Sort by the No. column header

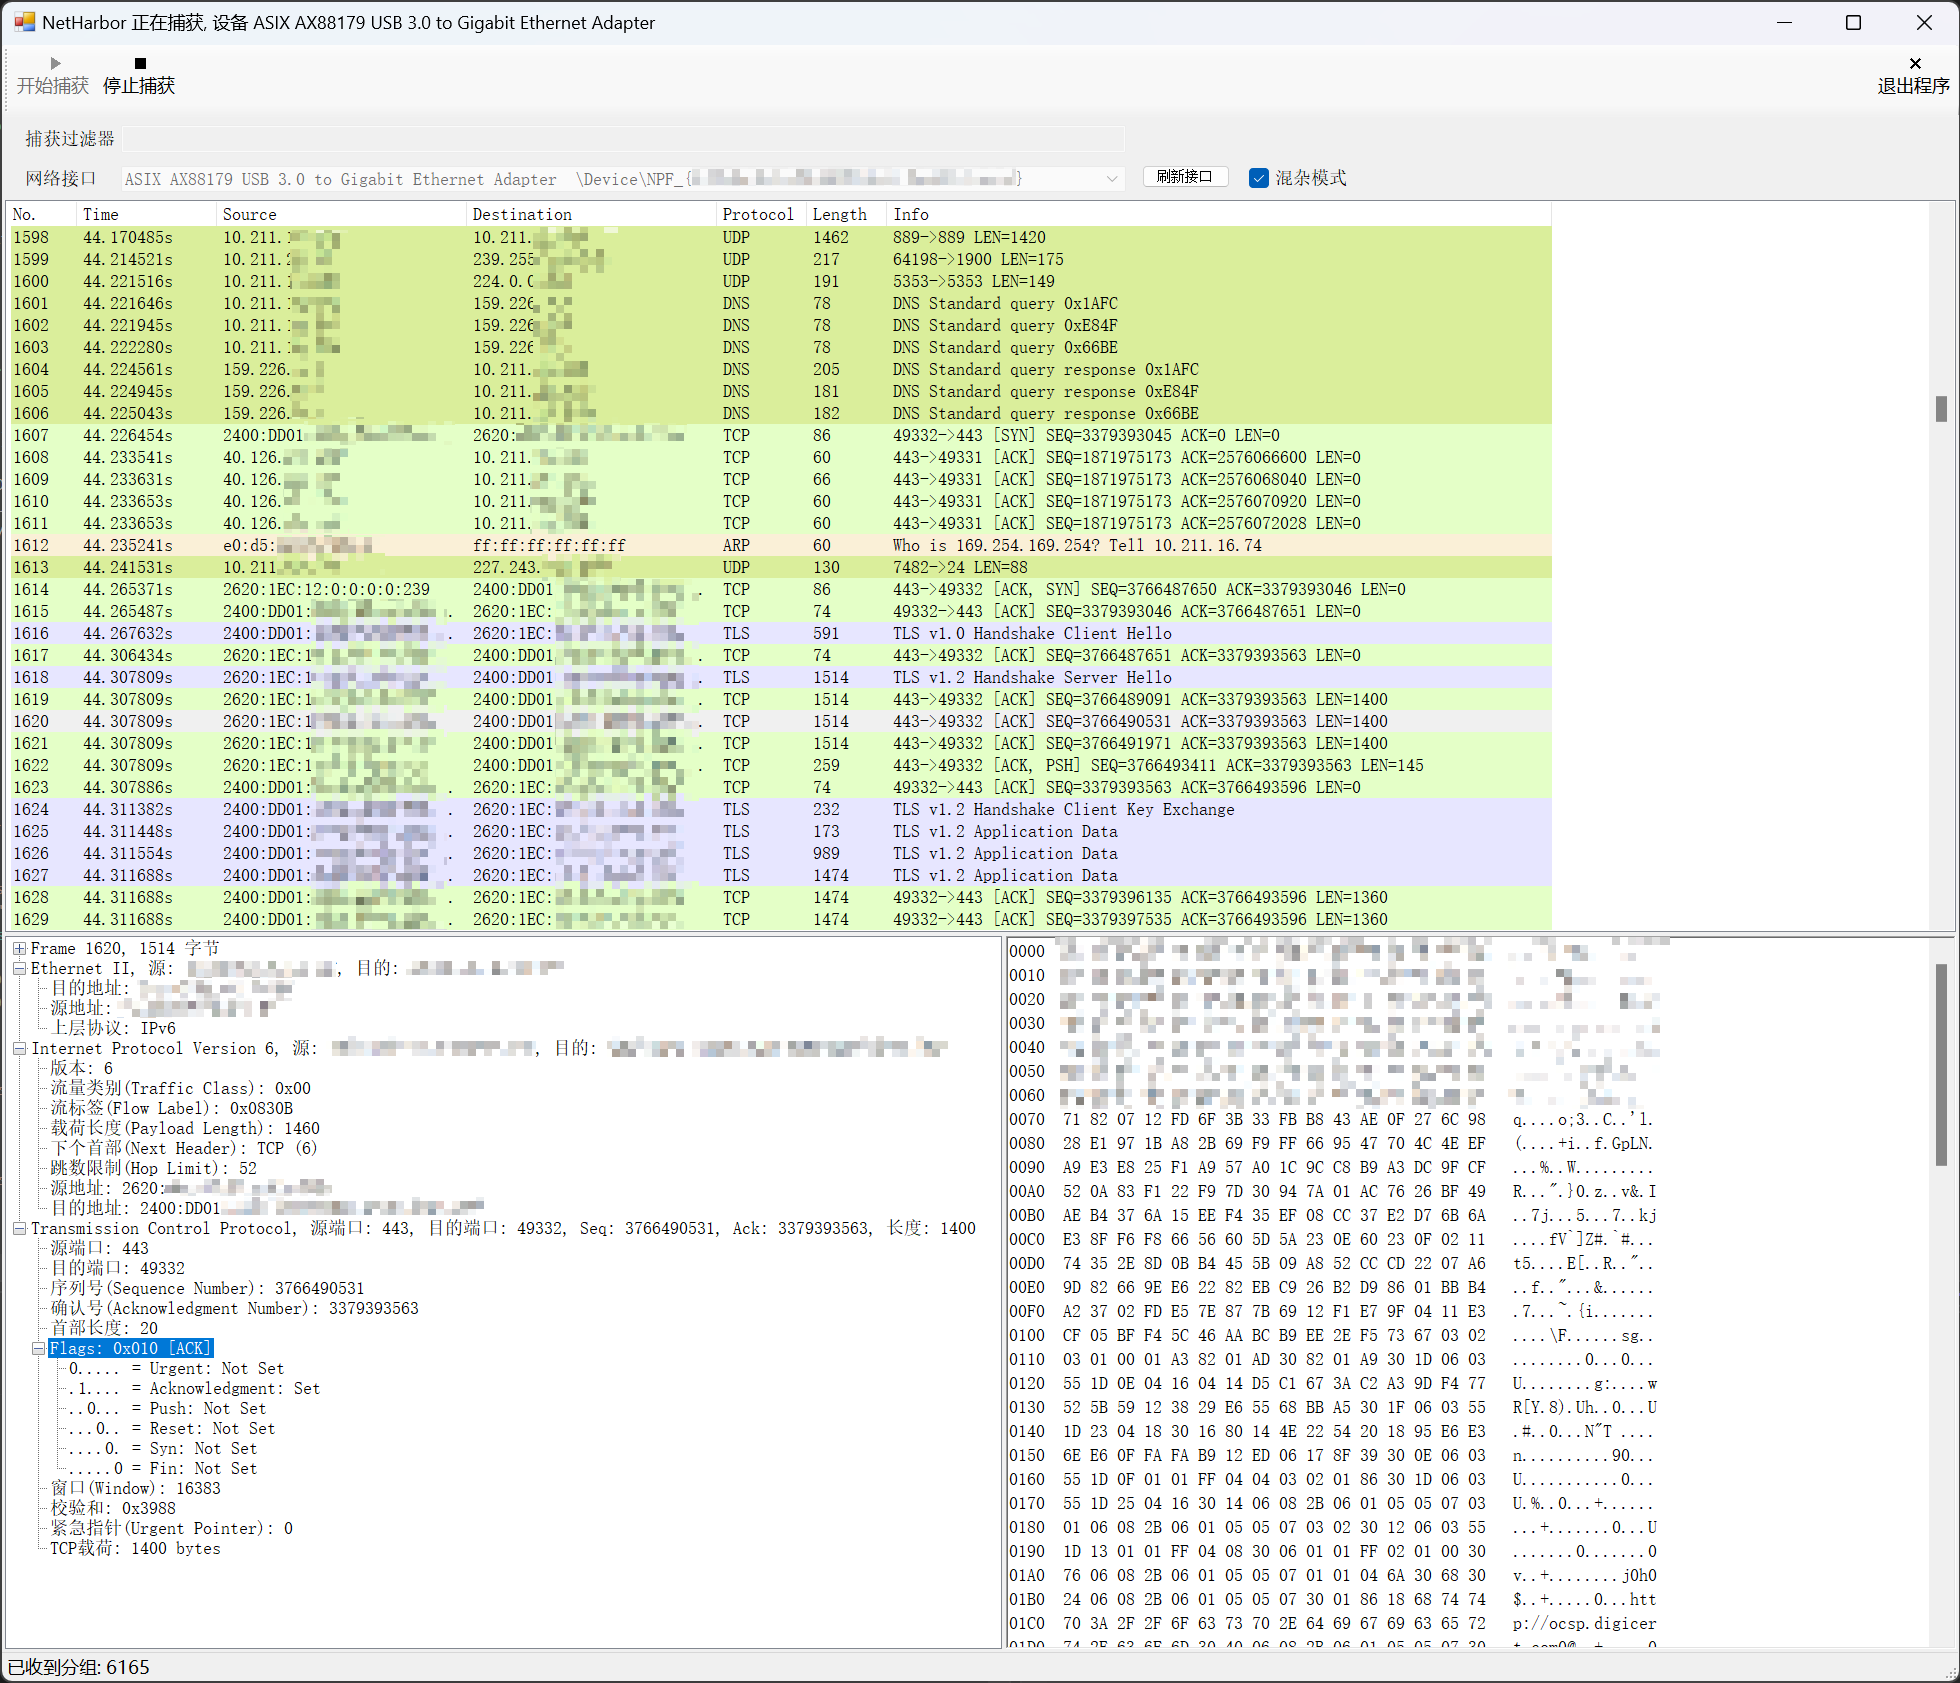tap(42, 214)
